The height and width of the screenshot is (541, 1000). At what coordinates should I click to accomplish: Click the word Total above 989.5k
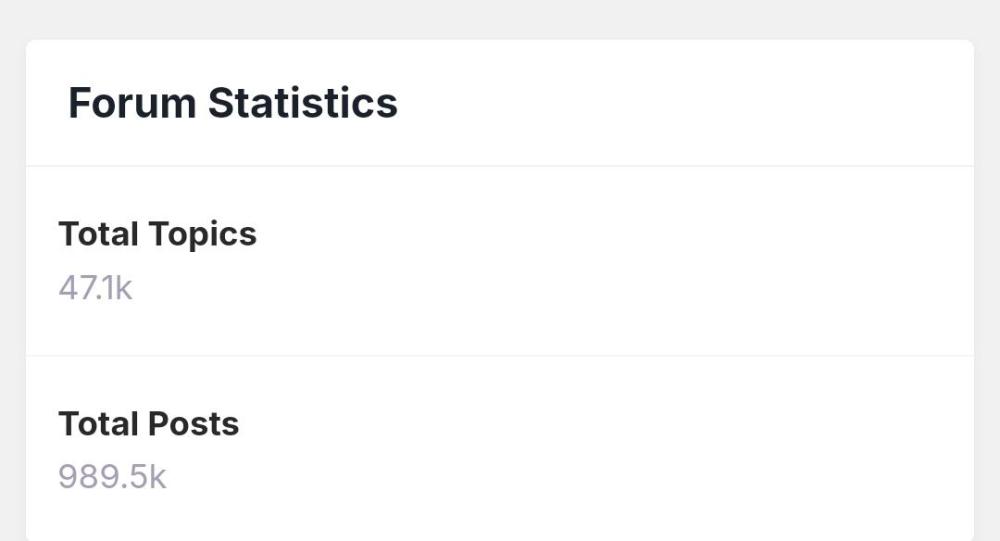pyautogui.click(x=98, y=424)
